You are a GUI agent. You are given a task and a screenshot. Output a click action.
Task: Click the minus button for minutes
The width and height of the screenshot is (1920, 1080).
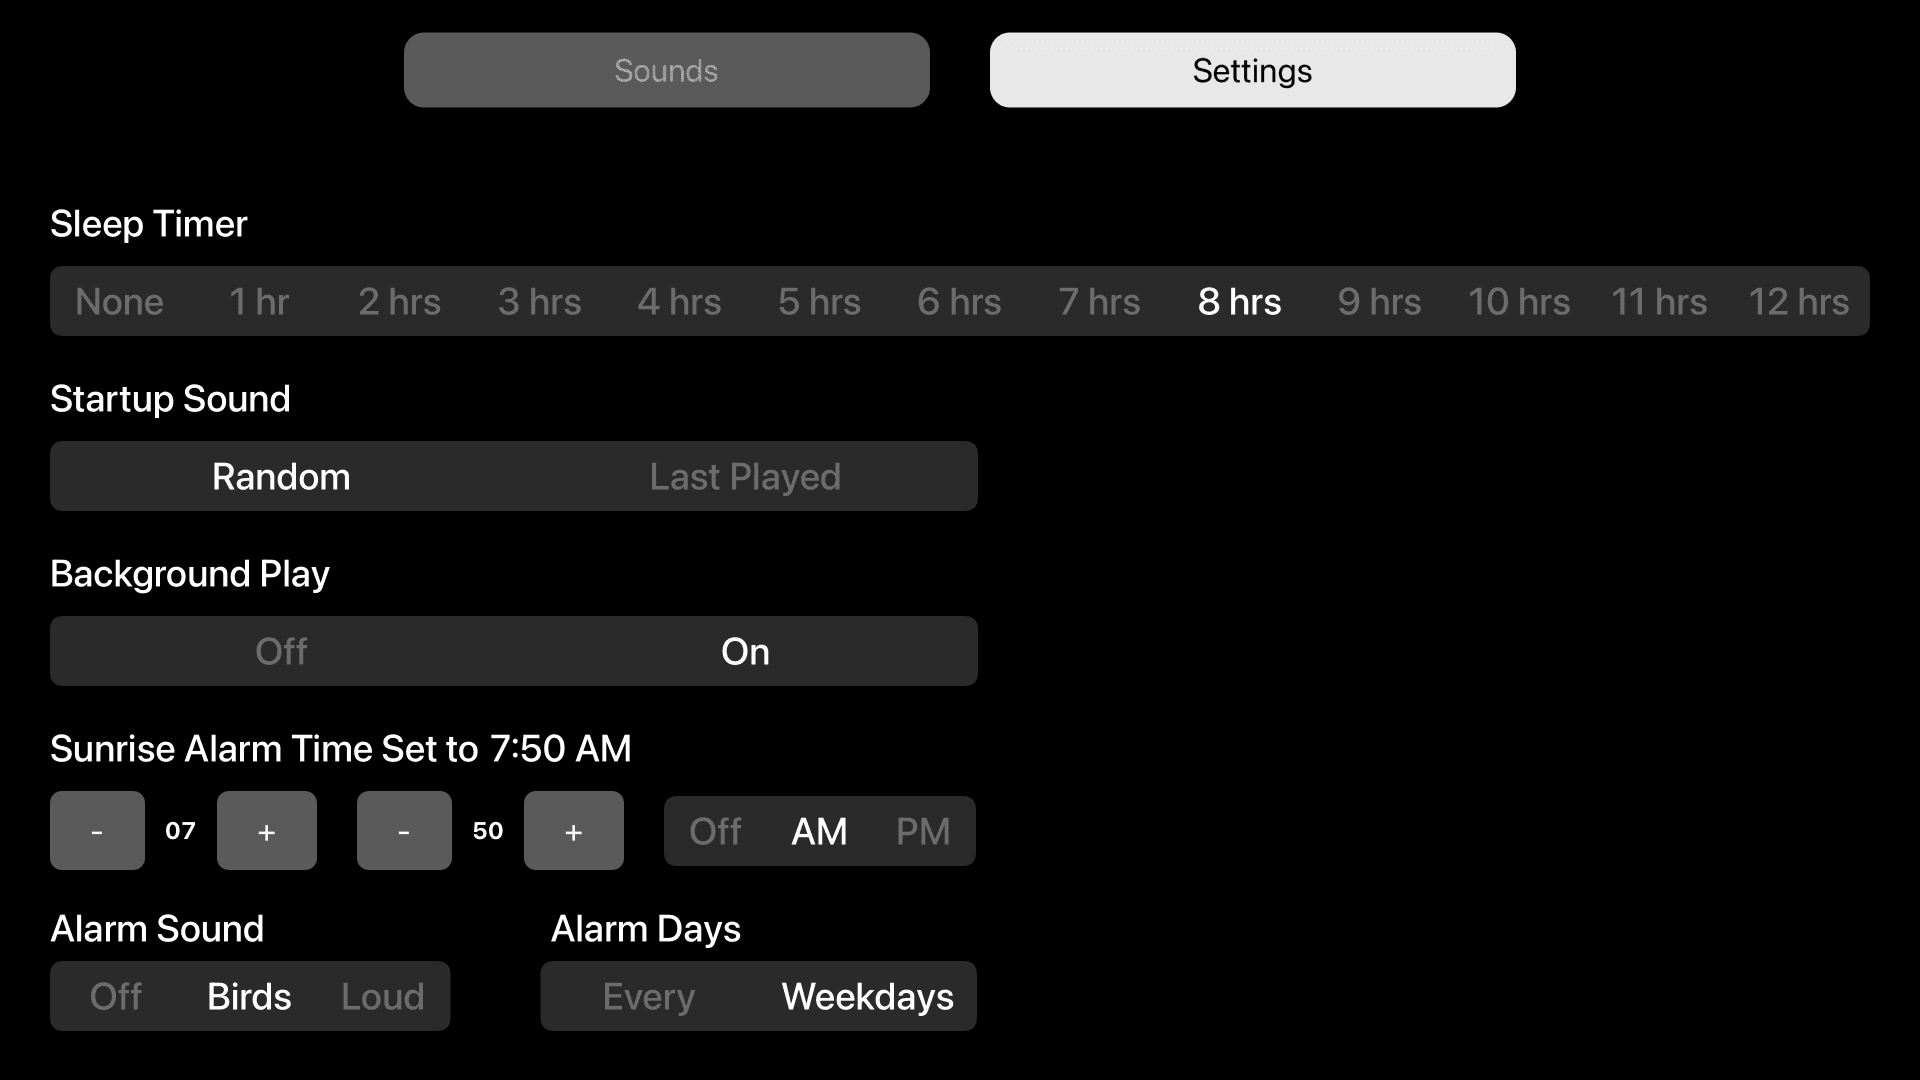pos(404,831)
